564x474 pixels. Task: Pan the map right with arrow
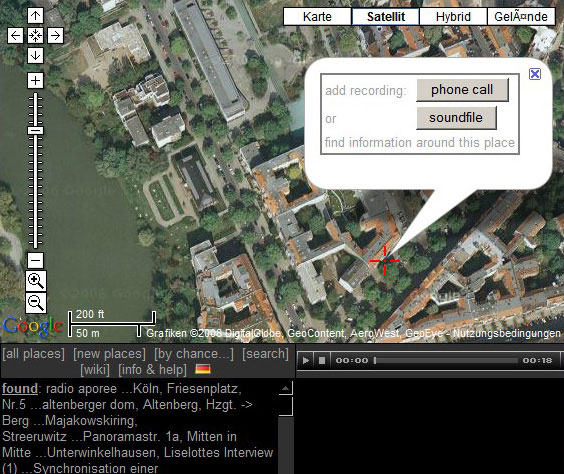[x=55, y=36]
